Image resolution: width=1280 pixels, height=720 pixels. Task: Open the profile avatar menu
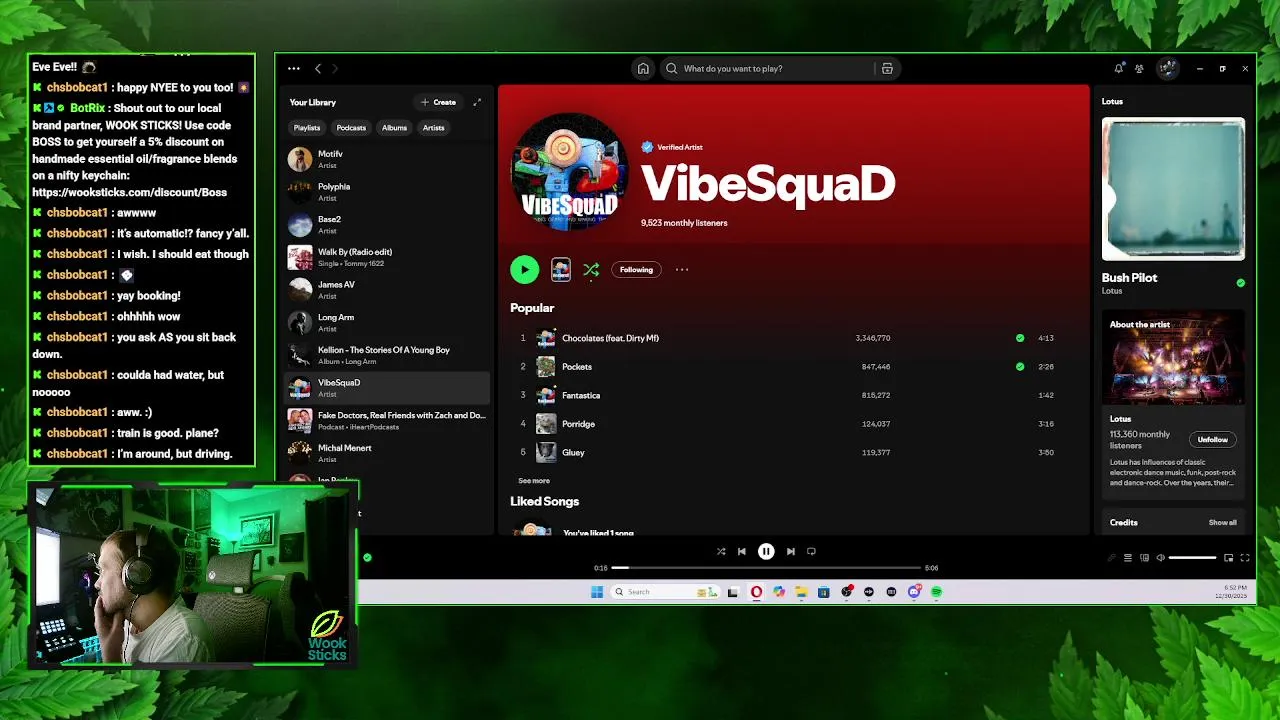[x=1167, y=69]
